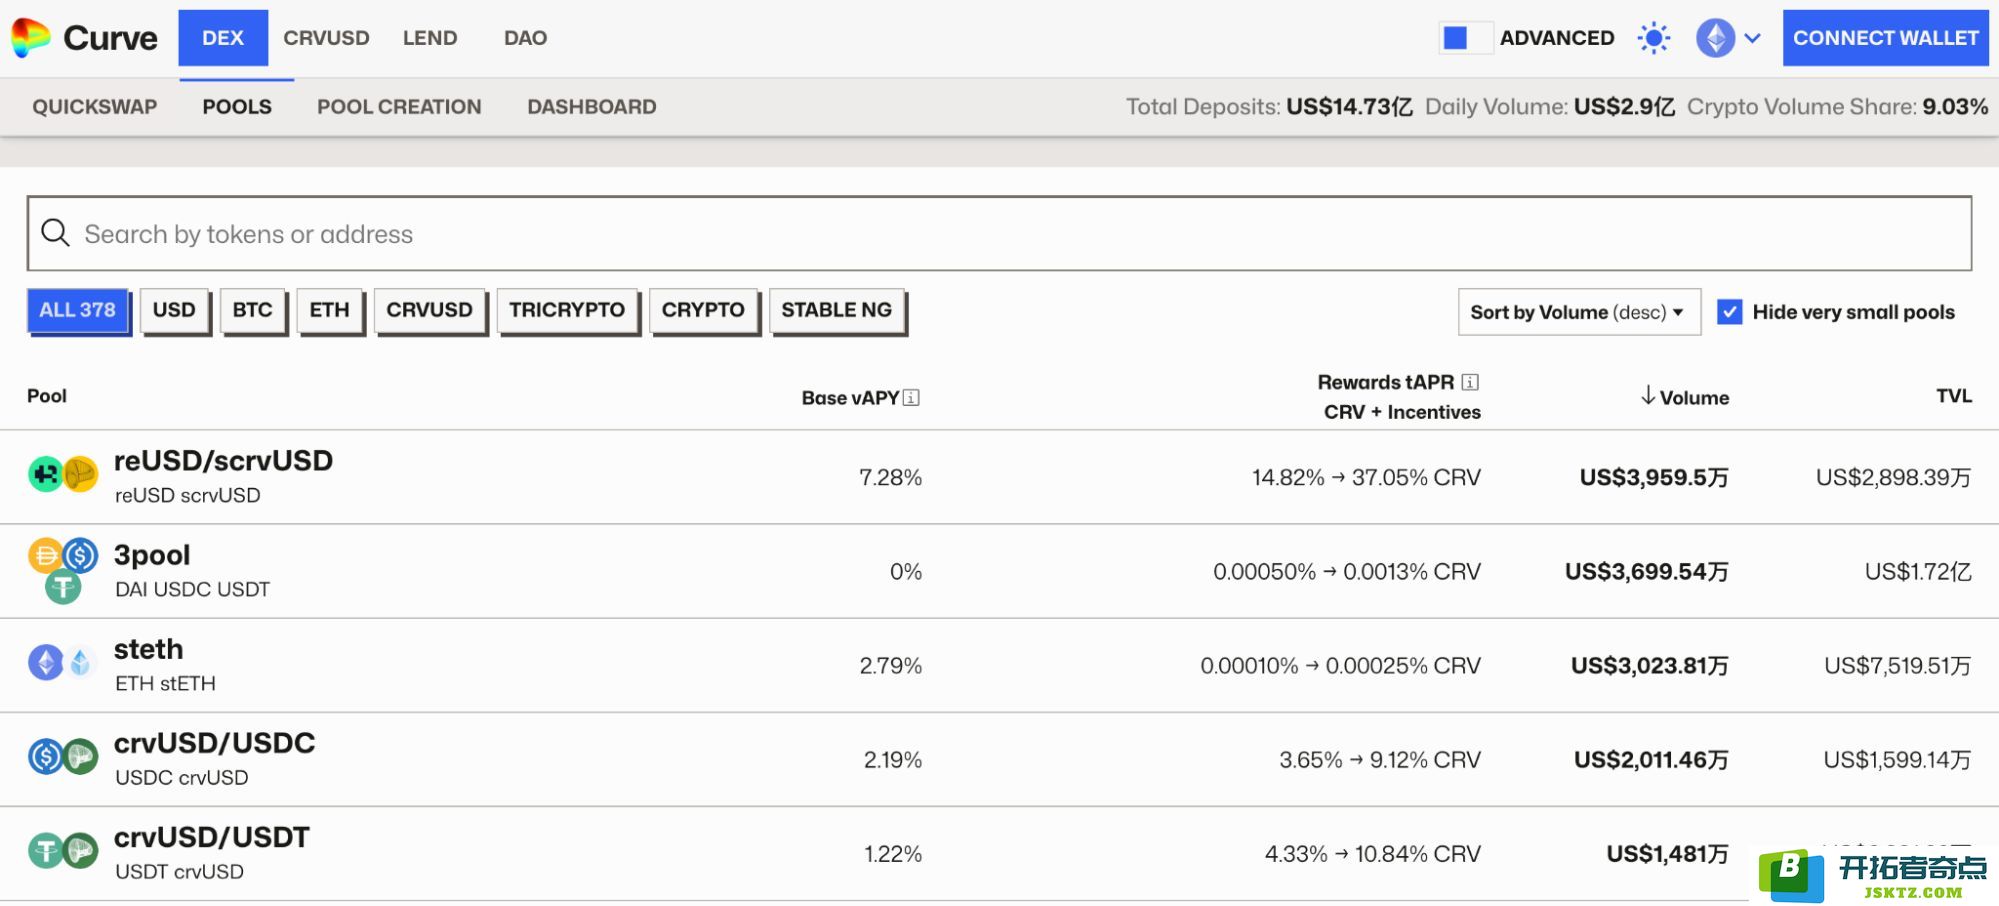Expand the network selector chevron

pyautogui.click(x=1752, y=38)
